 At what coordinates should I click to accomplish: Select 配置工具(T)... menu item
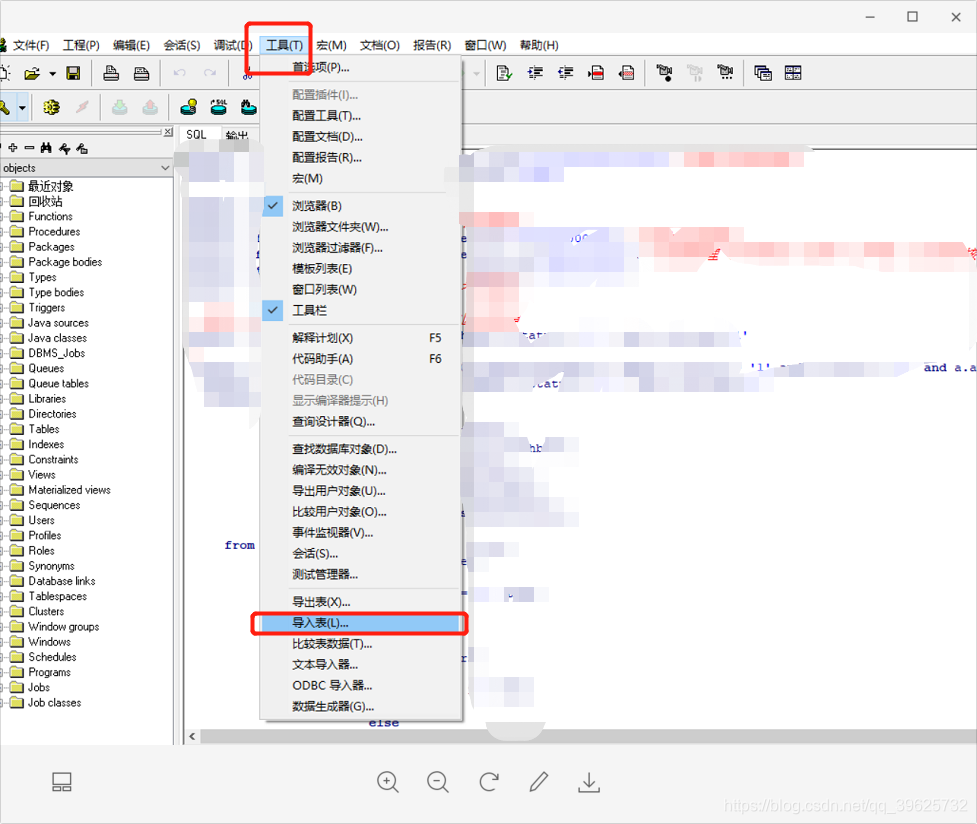(x=361, y=116)
